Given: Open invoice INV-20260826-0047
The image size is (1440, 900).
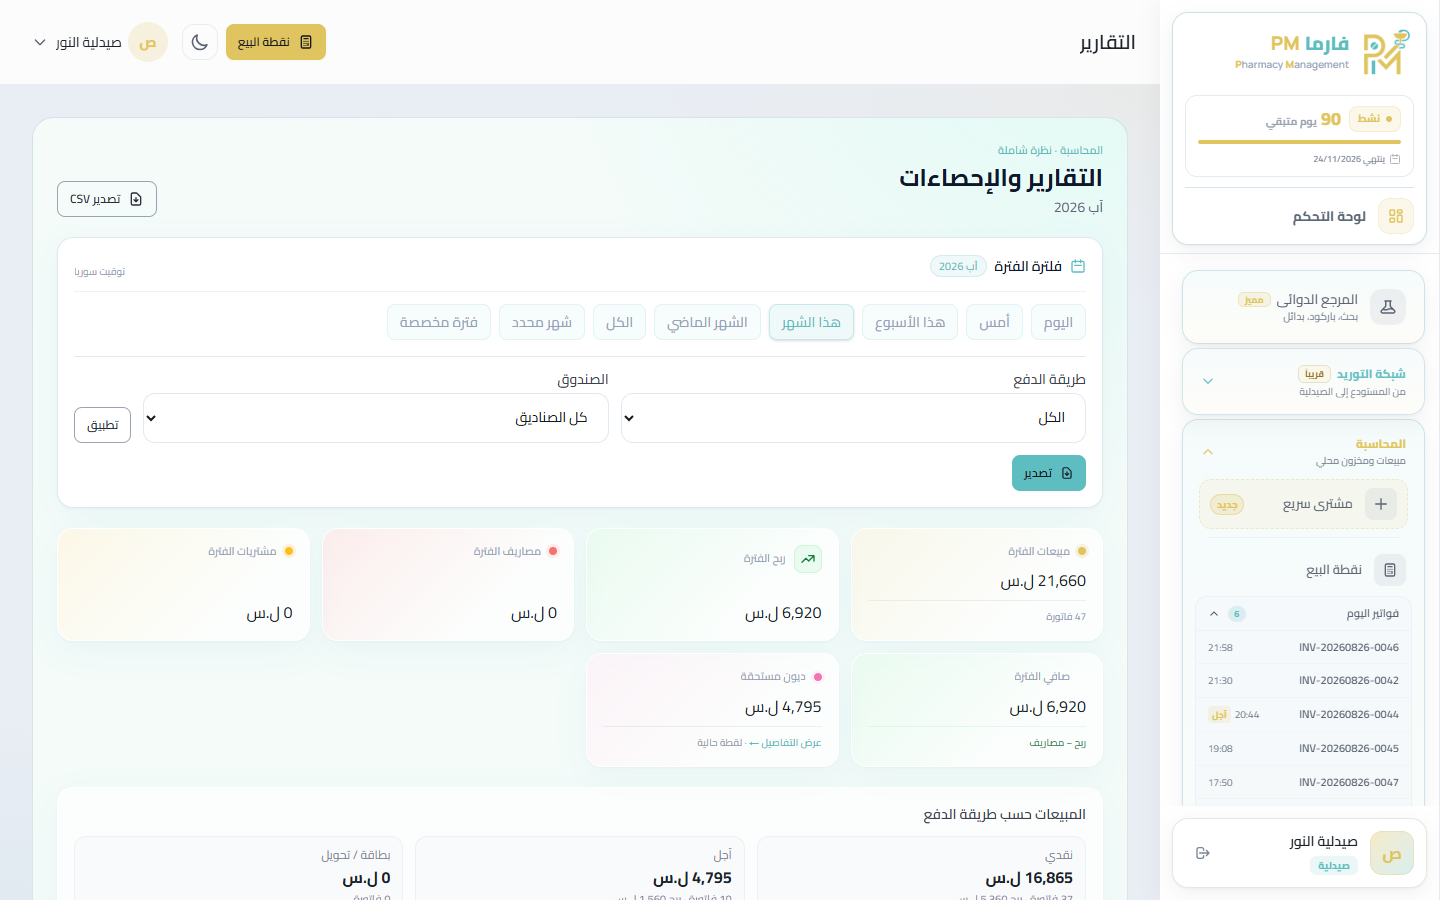Looking at the screenshot, I should coord(1303,783).
